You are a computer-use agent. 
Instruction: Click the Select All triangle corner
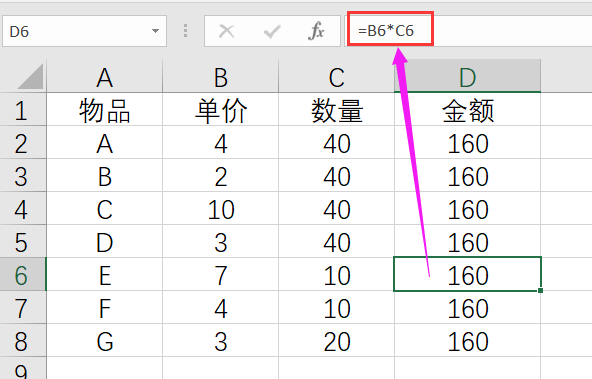pyautogui.click(x=30, y=76)
